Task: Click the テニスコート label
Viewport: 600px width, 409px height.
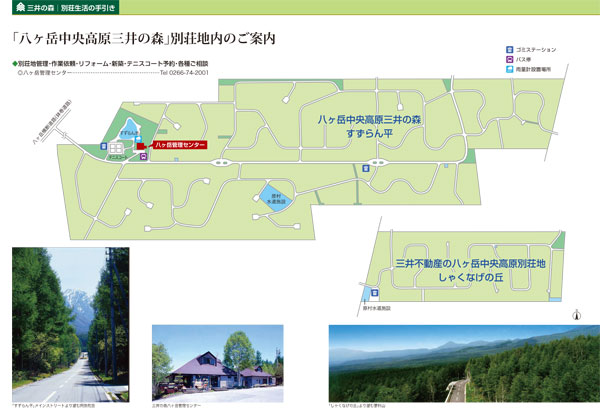Action: point(117,157)
